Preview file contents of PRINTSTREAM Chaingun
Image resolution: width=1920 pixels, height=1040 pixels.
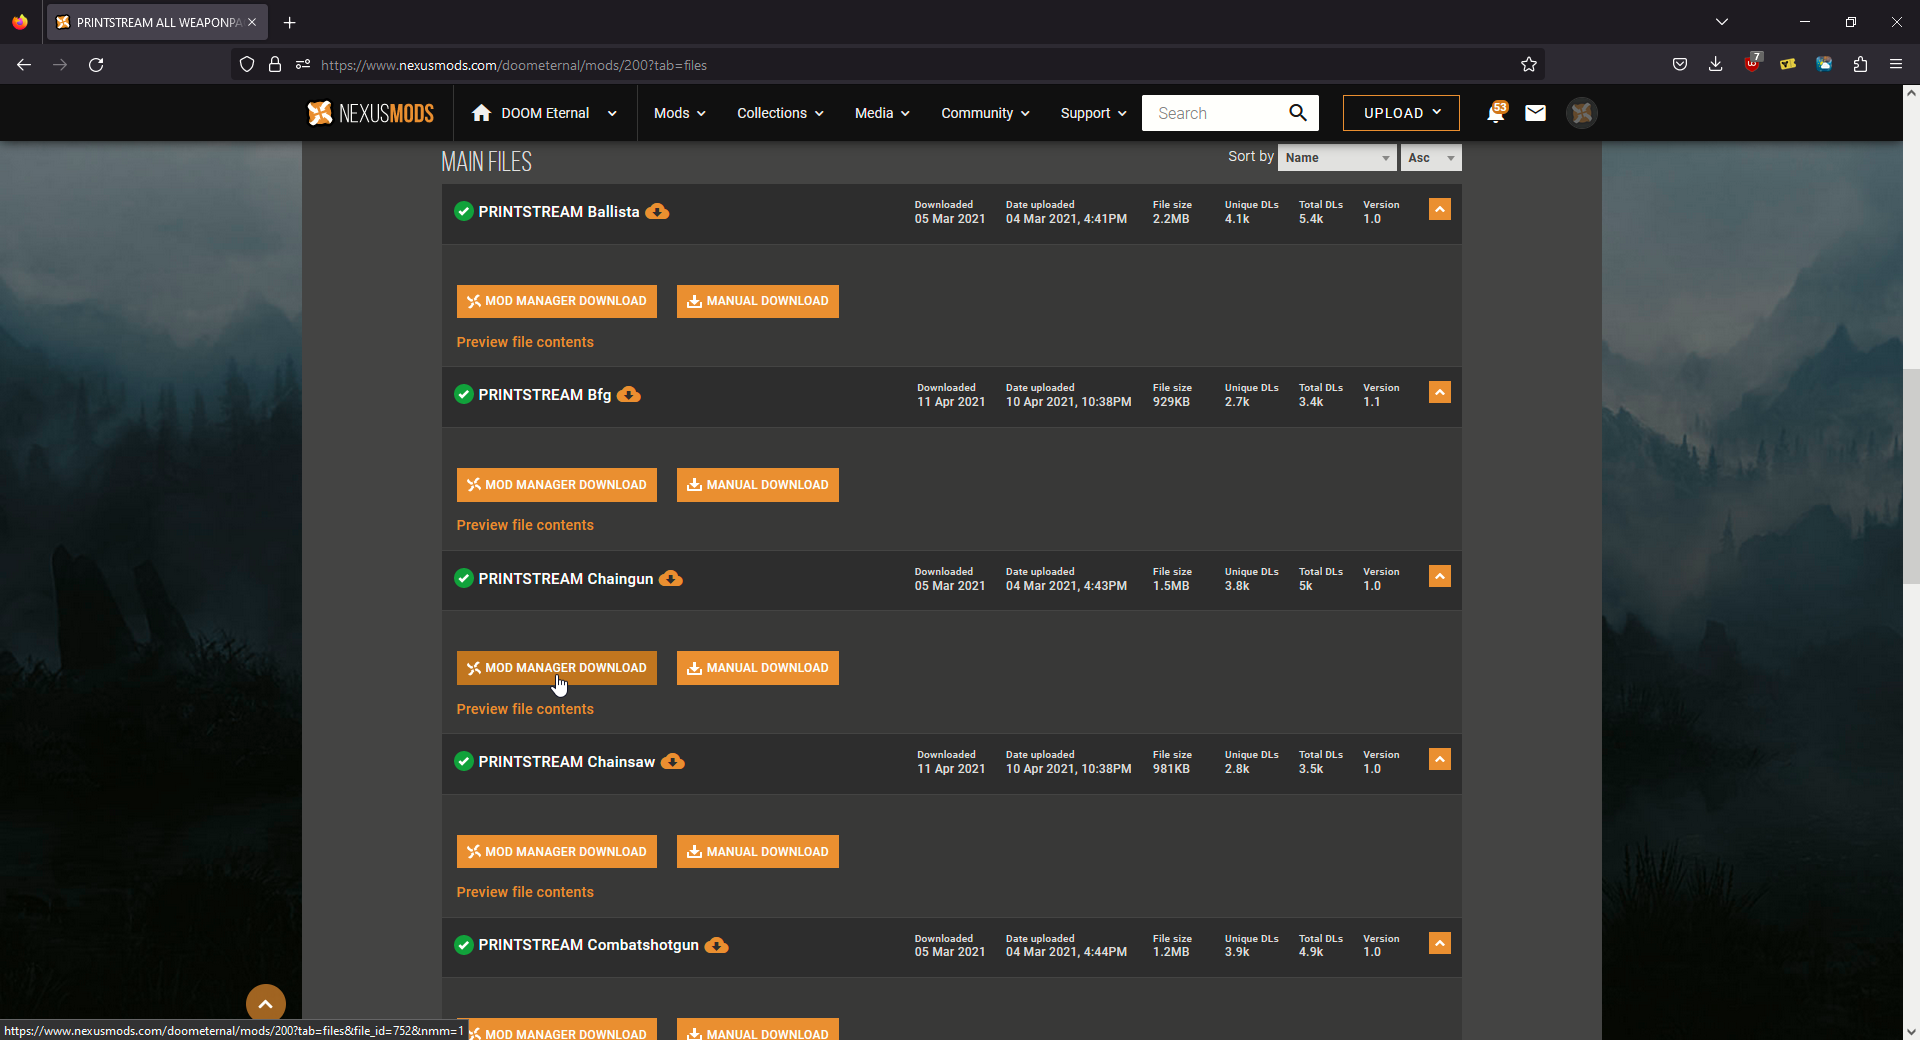click(x=525, y=709)
